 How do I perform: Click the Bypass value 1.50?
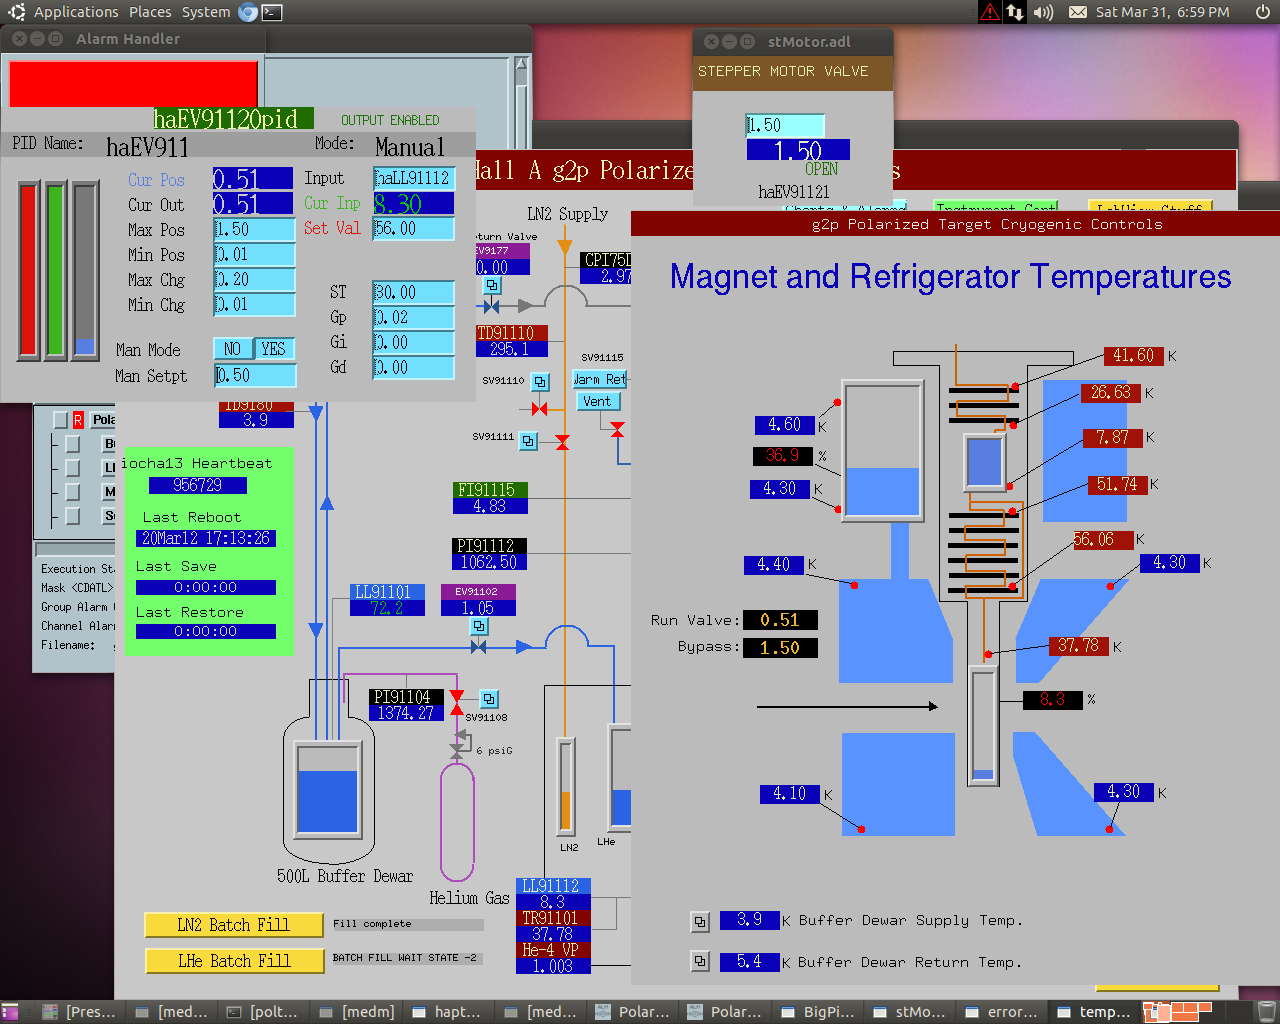click(x=780, y=647)
